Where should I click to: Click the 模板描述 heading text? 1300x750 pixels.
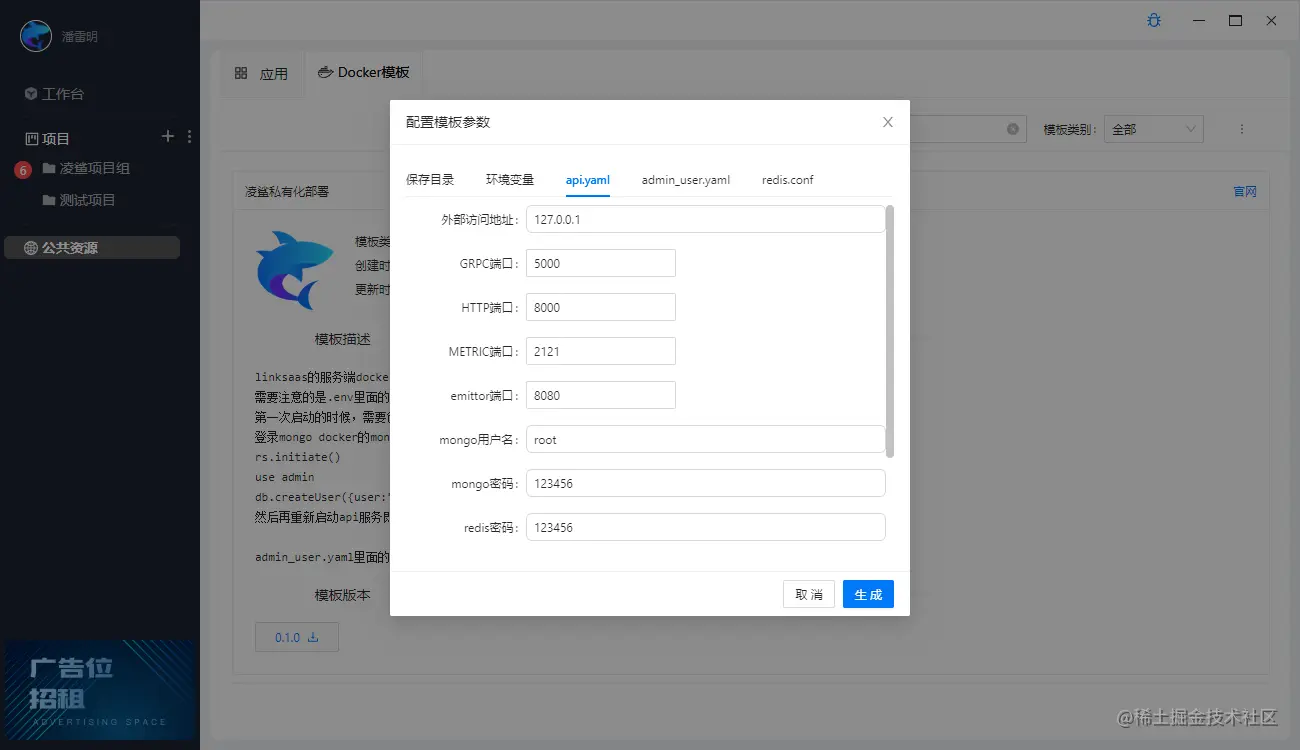coord(343,339)
